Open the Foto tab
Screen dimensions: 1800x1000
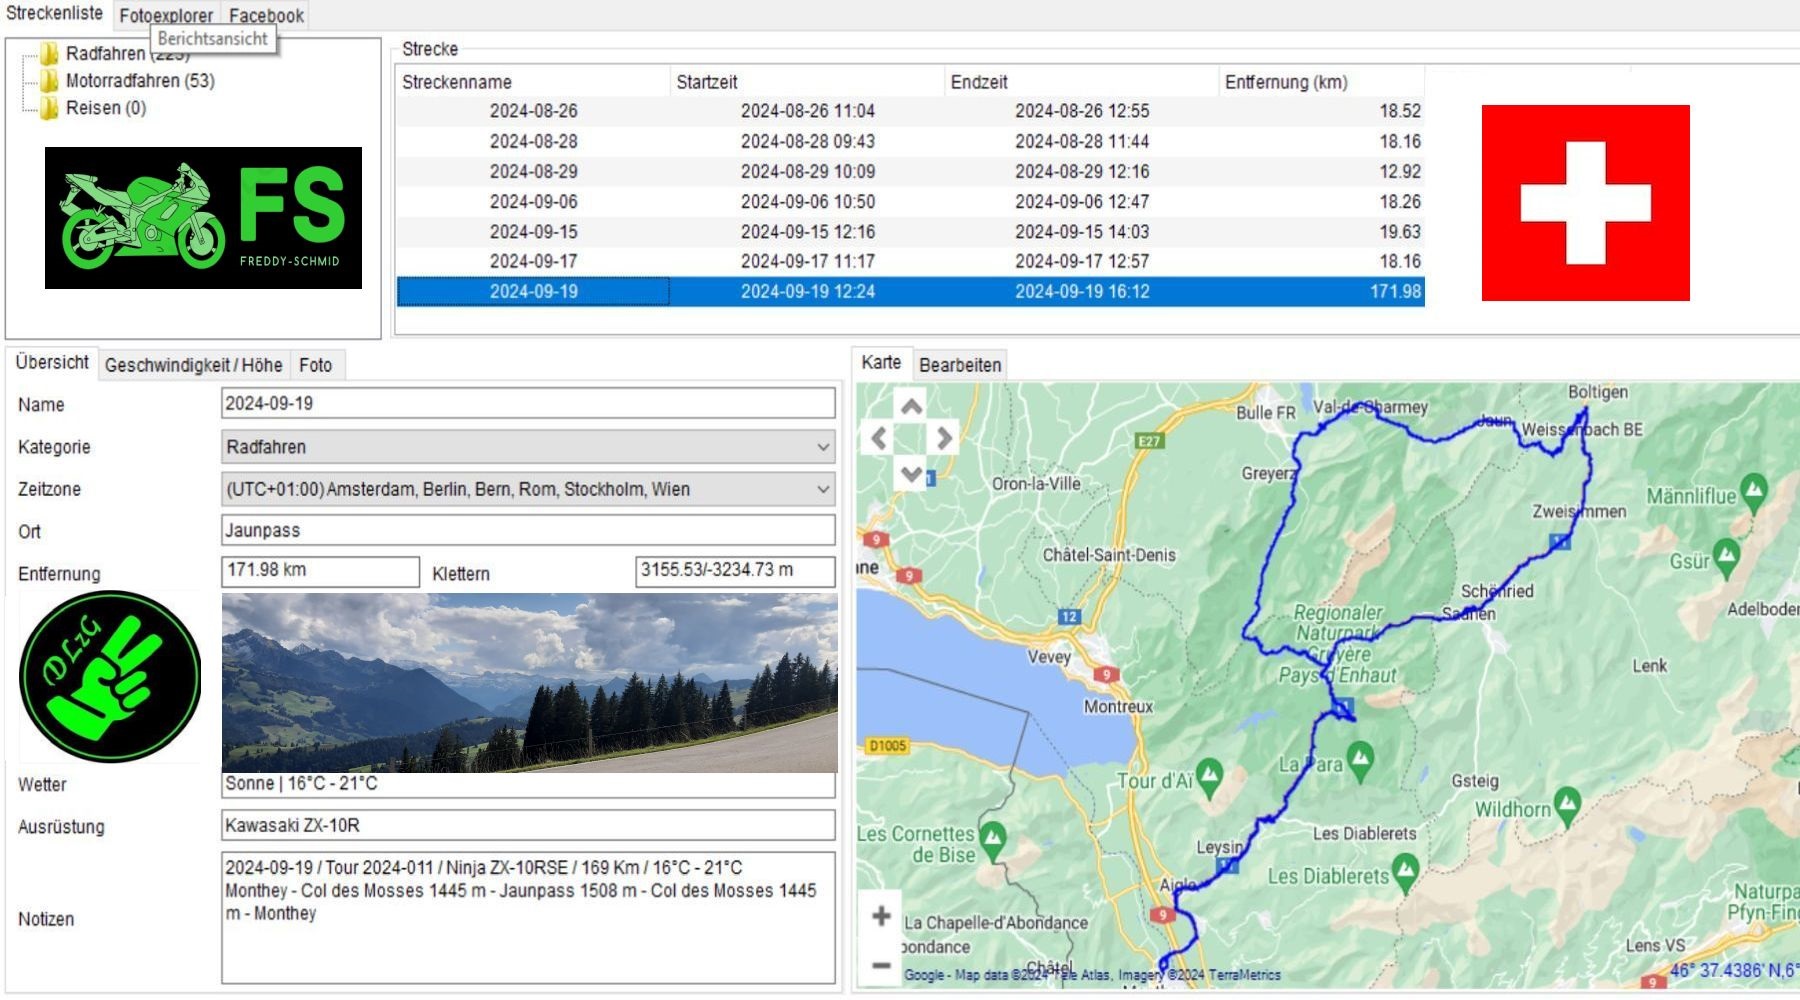pyautogui.click(x=316, y=365)
